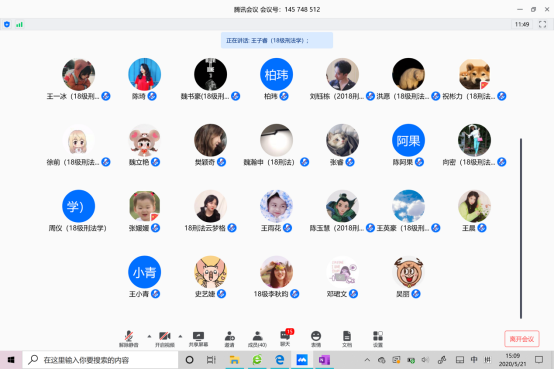The image size is (554, 370).
Task: Switch to the OneNote taskbar item
Action: (324, 360)
